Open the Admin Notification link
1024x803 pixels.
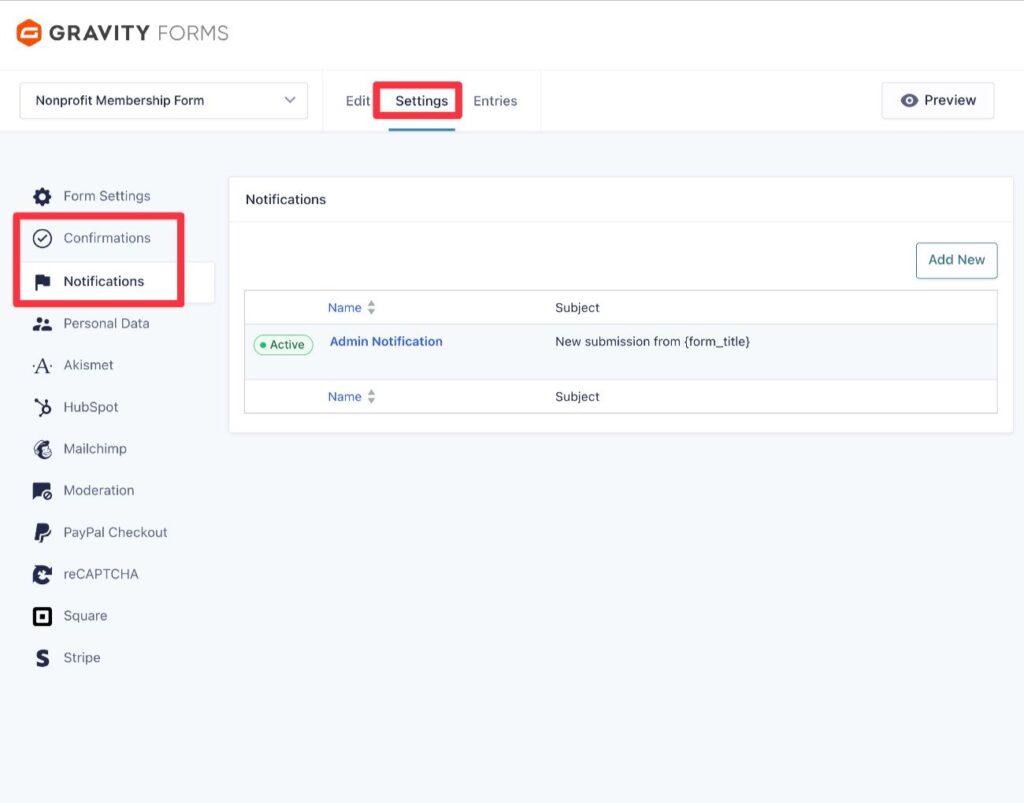386,341
